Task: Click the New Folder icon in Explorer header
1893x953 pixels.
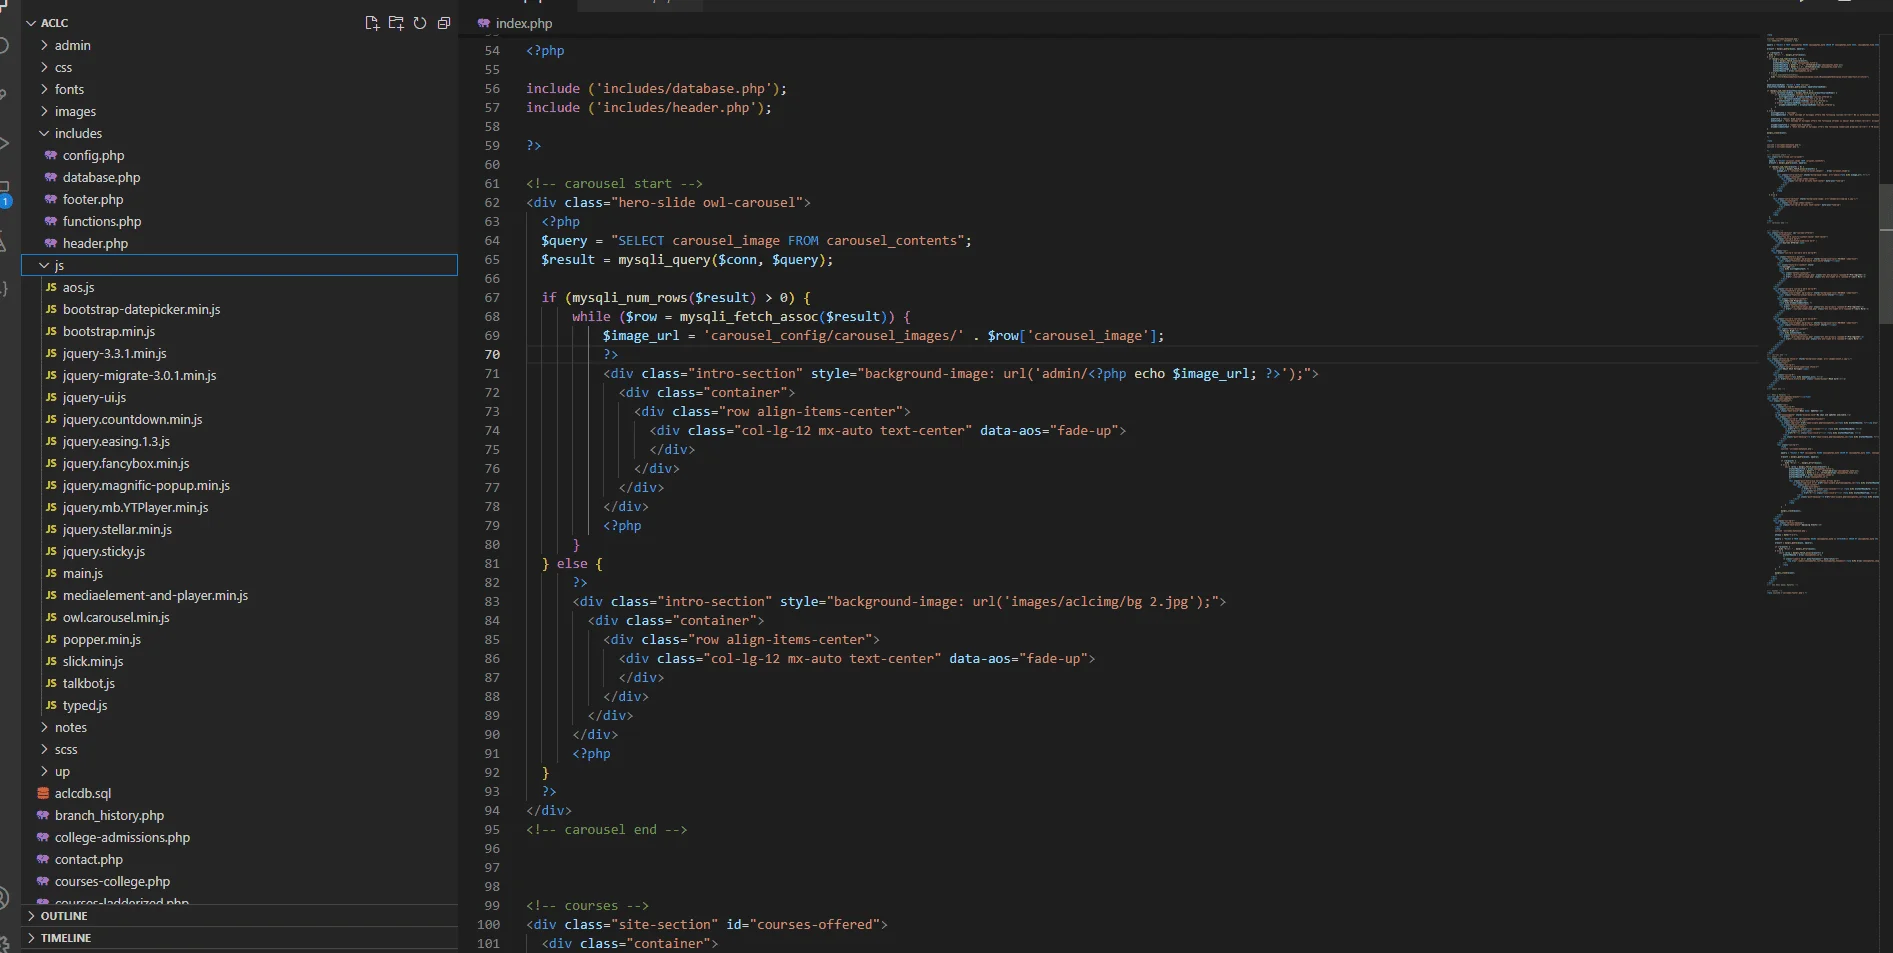Action: 396,23
